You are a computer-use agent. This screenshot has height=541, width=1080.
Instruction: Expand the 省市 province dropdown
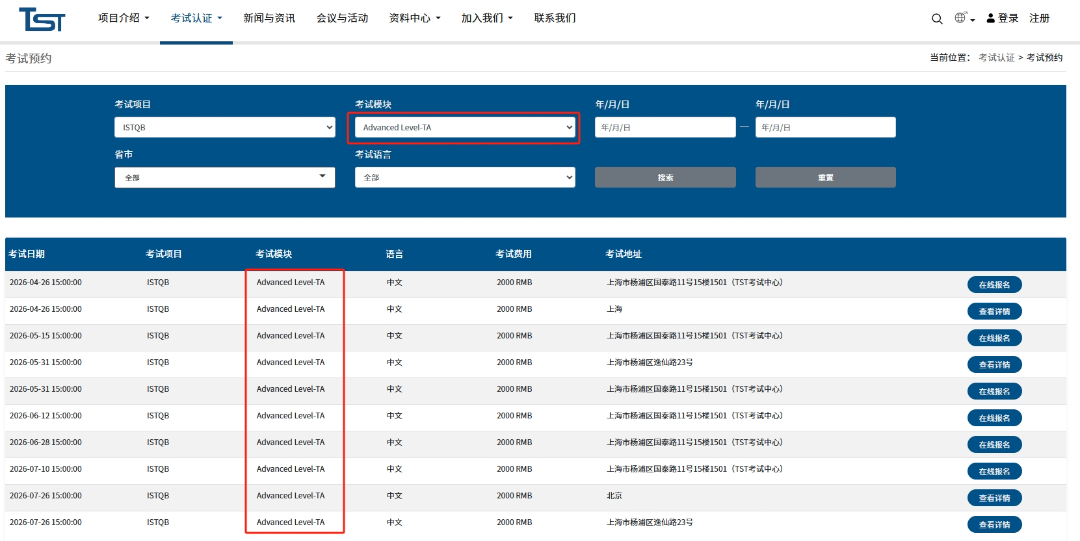(225, 177)
